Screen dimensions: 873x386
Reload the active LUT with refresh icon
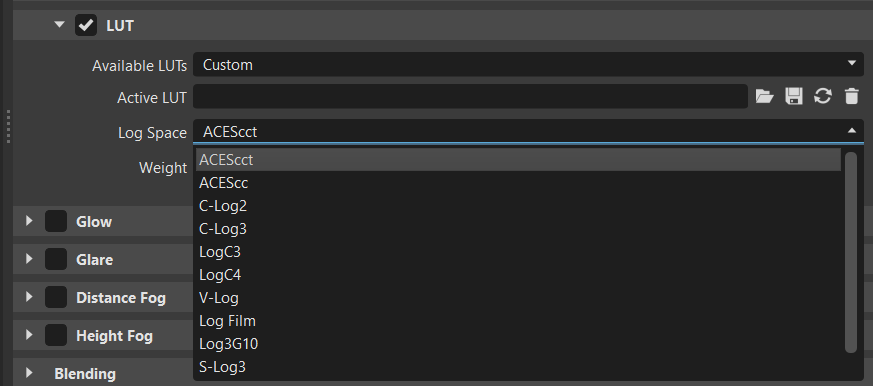pos(822,97)
